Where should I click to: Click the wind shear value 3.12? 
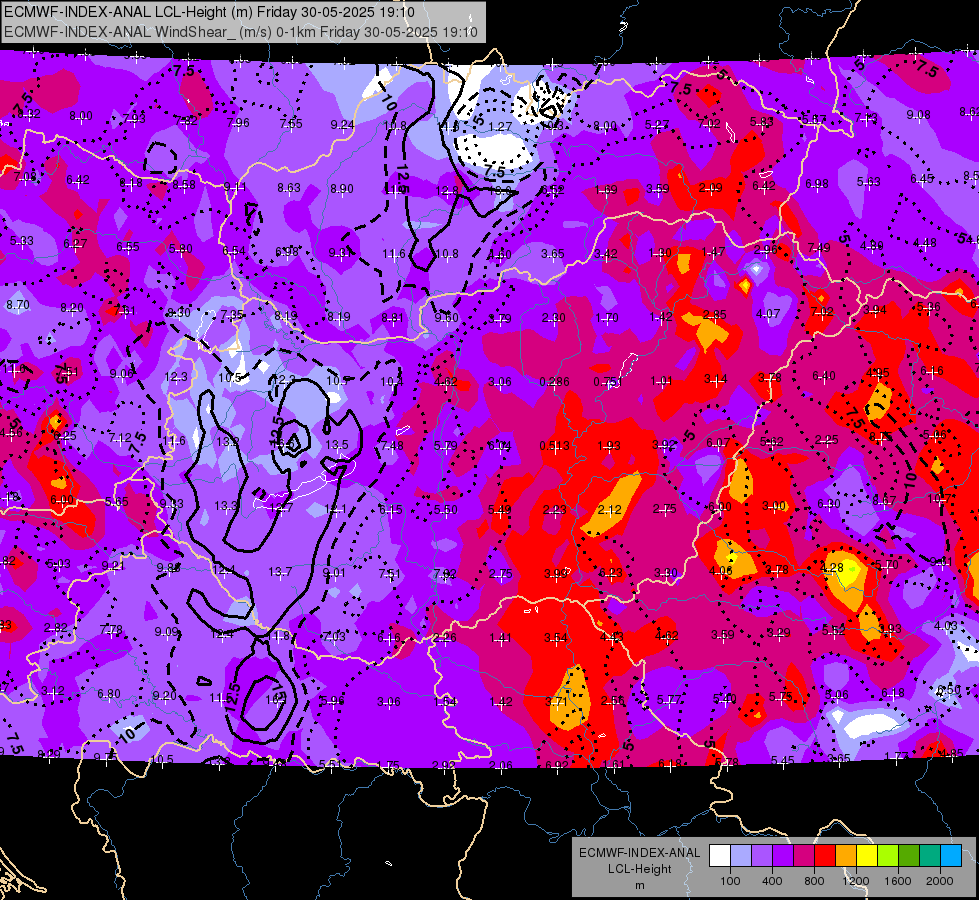[x=53, y=691]
